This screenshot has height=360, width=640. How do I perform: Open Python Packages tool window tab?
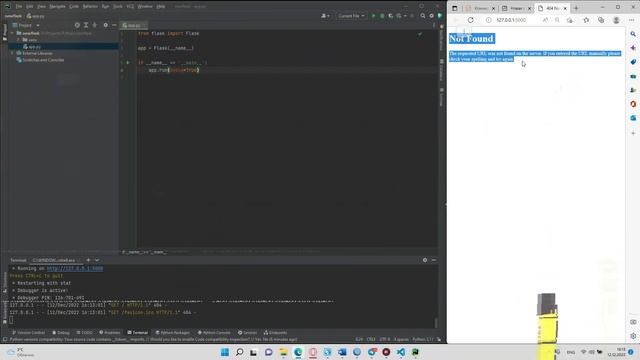[173, 333]
